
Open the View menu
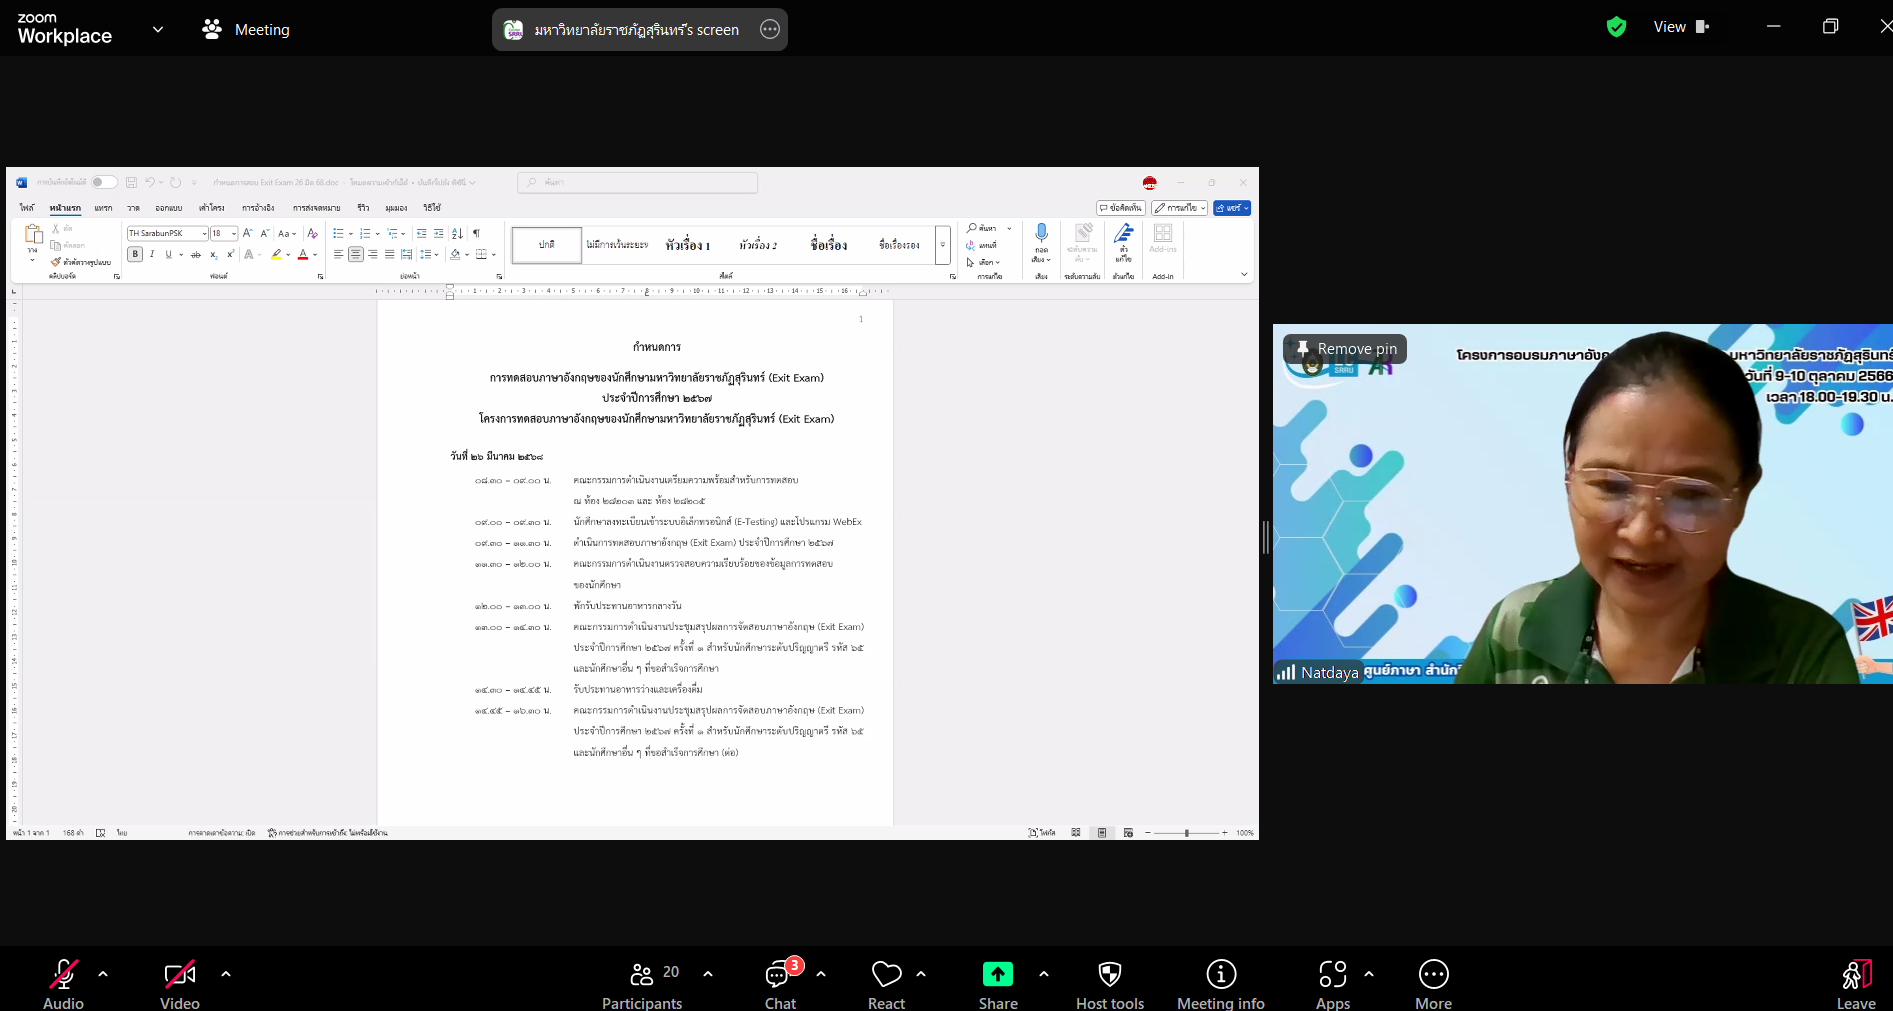click(x=1681, y=27)
